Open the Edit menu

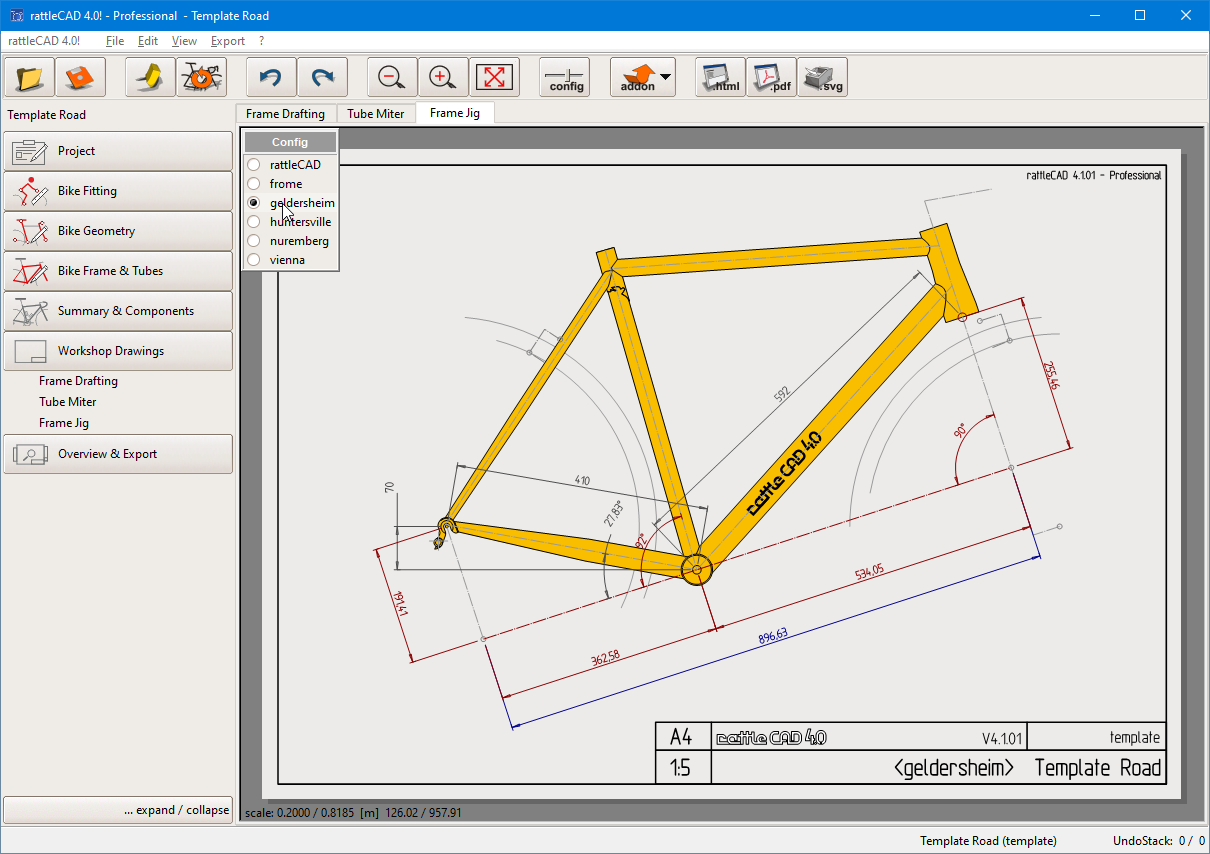[148, 41]
